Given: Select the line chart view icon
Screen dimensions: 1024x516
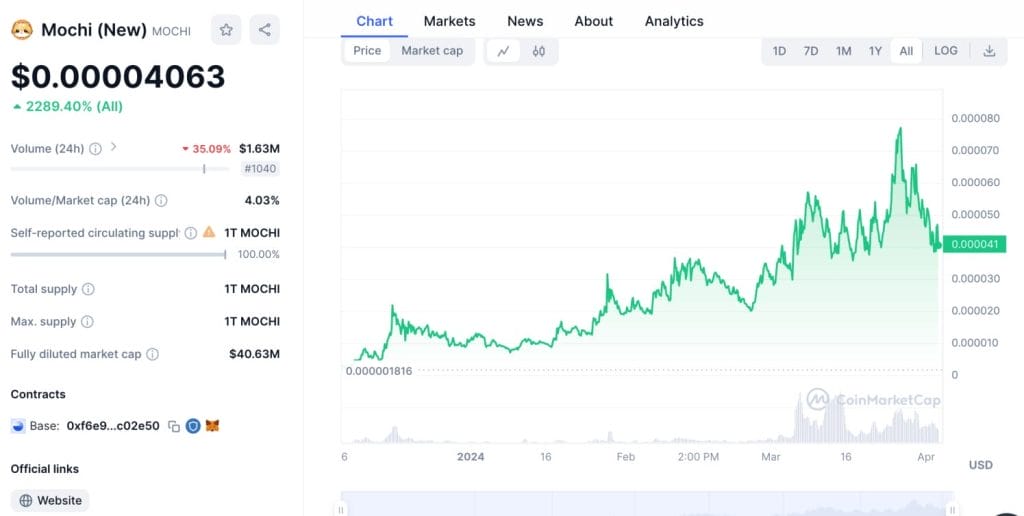Looking at the screenshot, I should point(503,51).
